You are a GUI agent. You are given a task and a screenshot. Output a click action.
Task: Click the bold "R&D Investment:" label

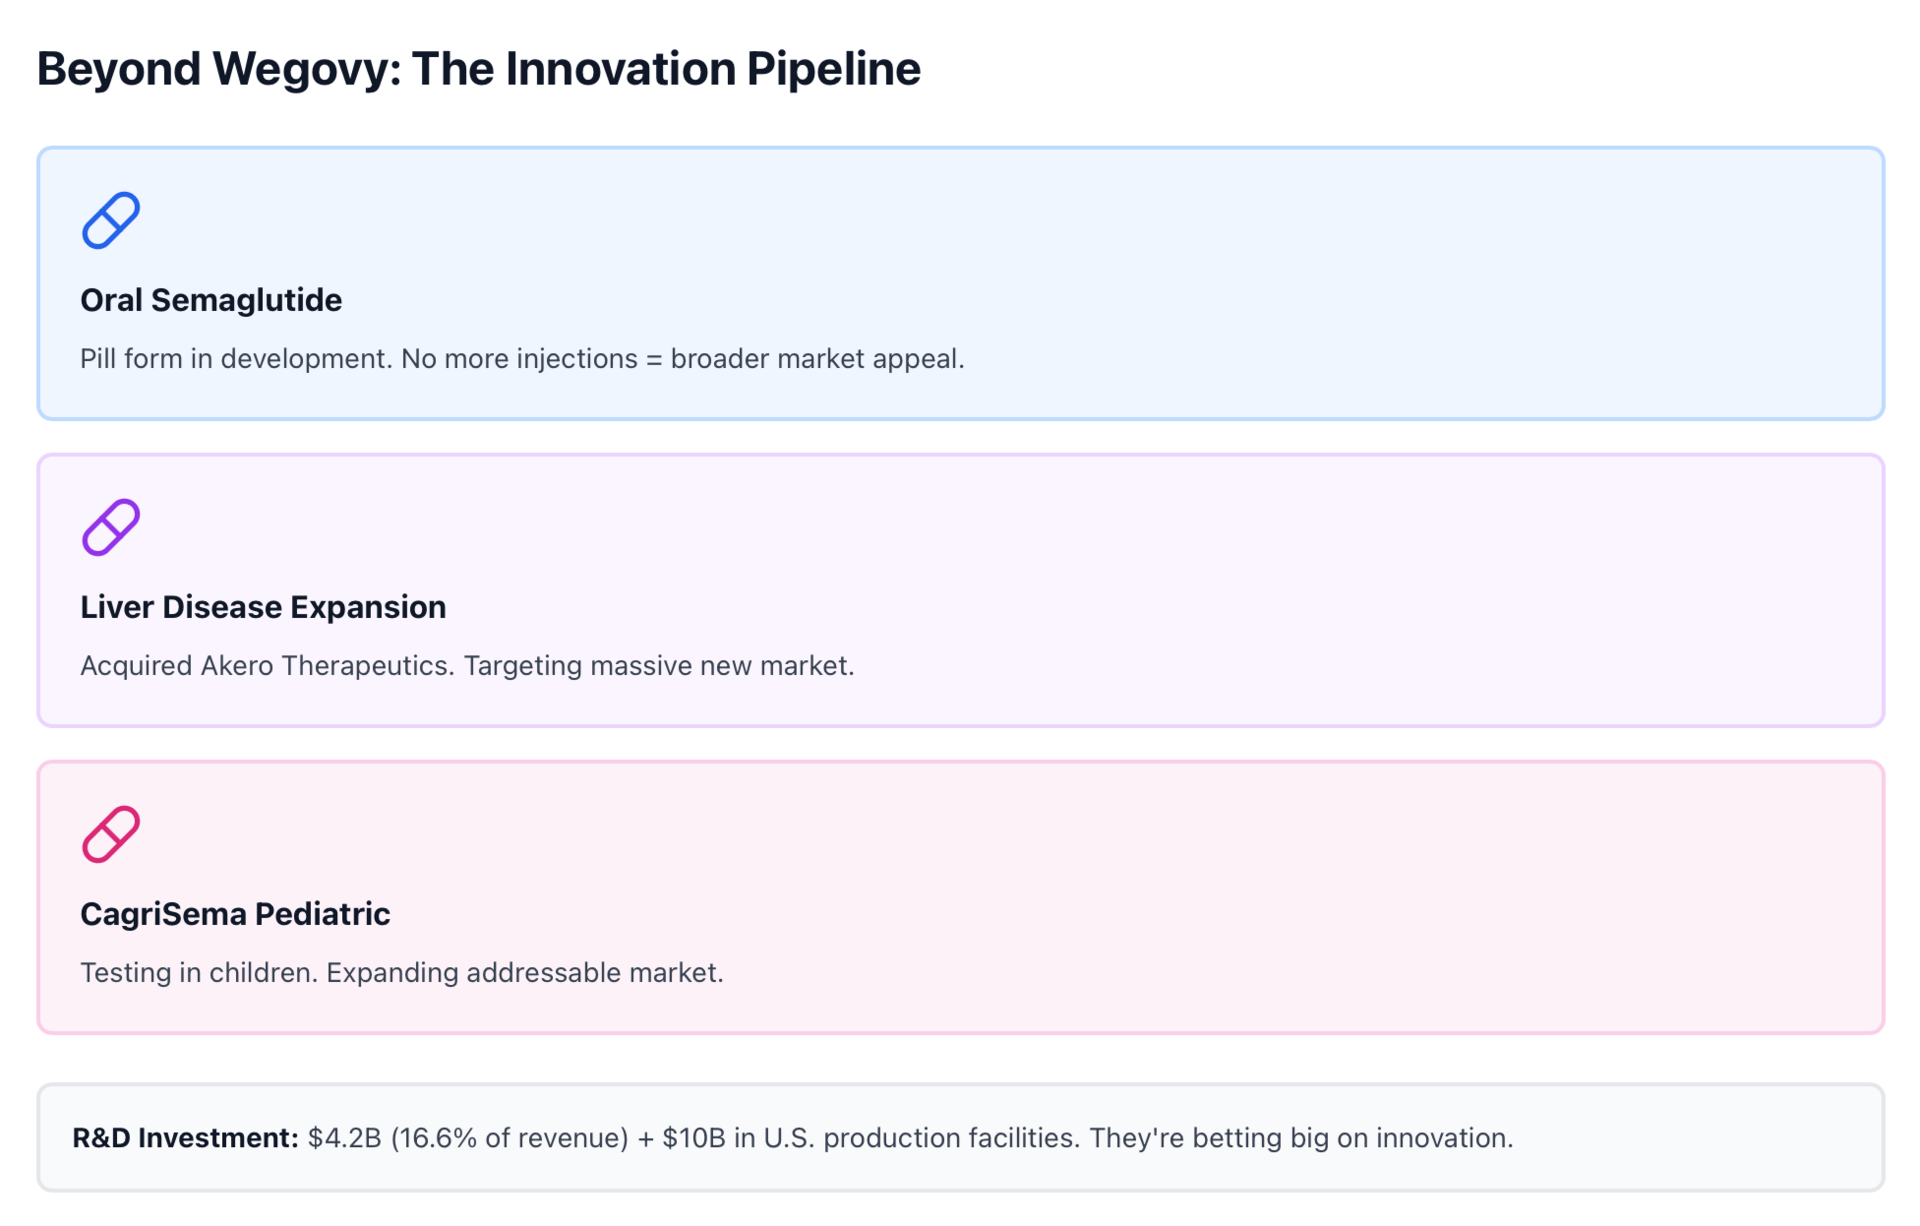click(x=185, y=1138)
